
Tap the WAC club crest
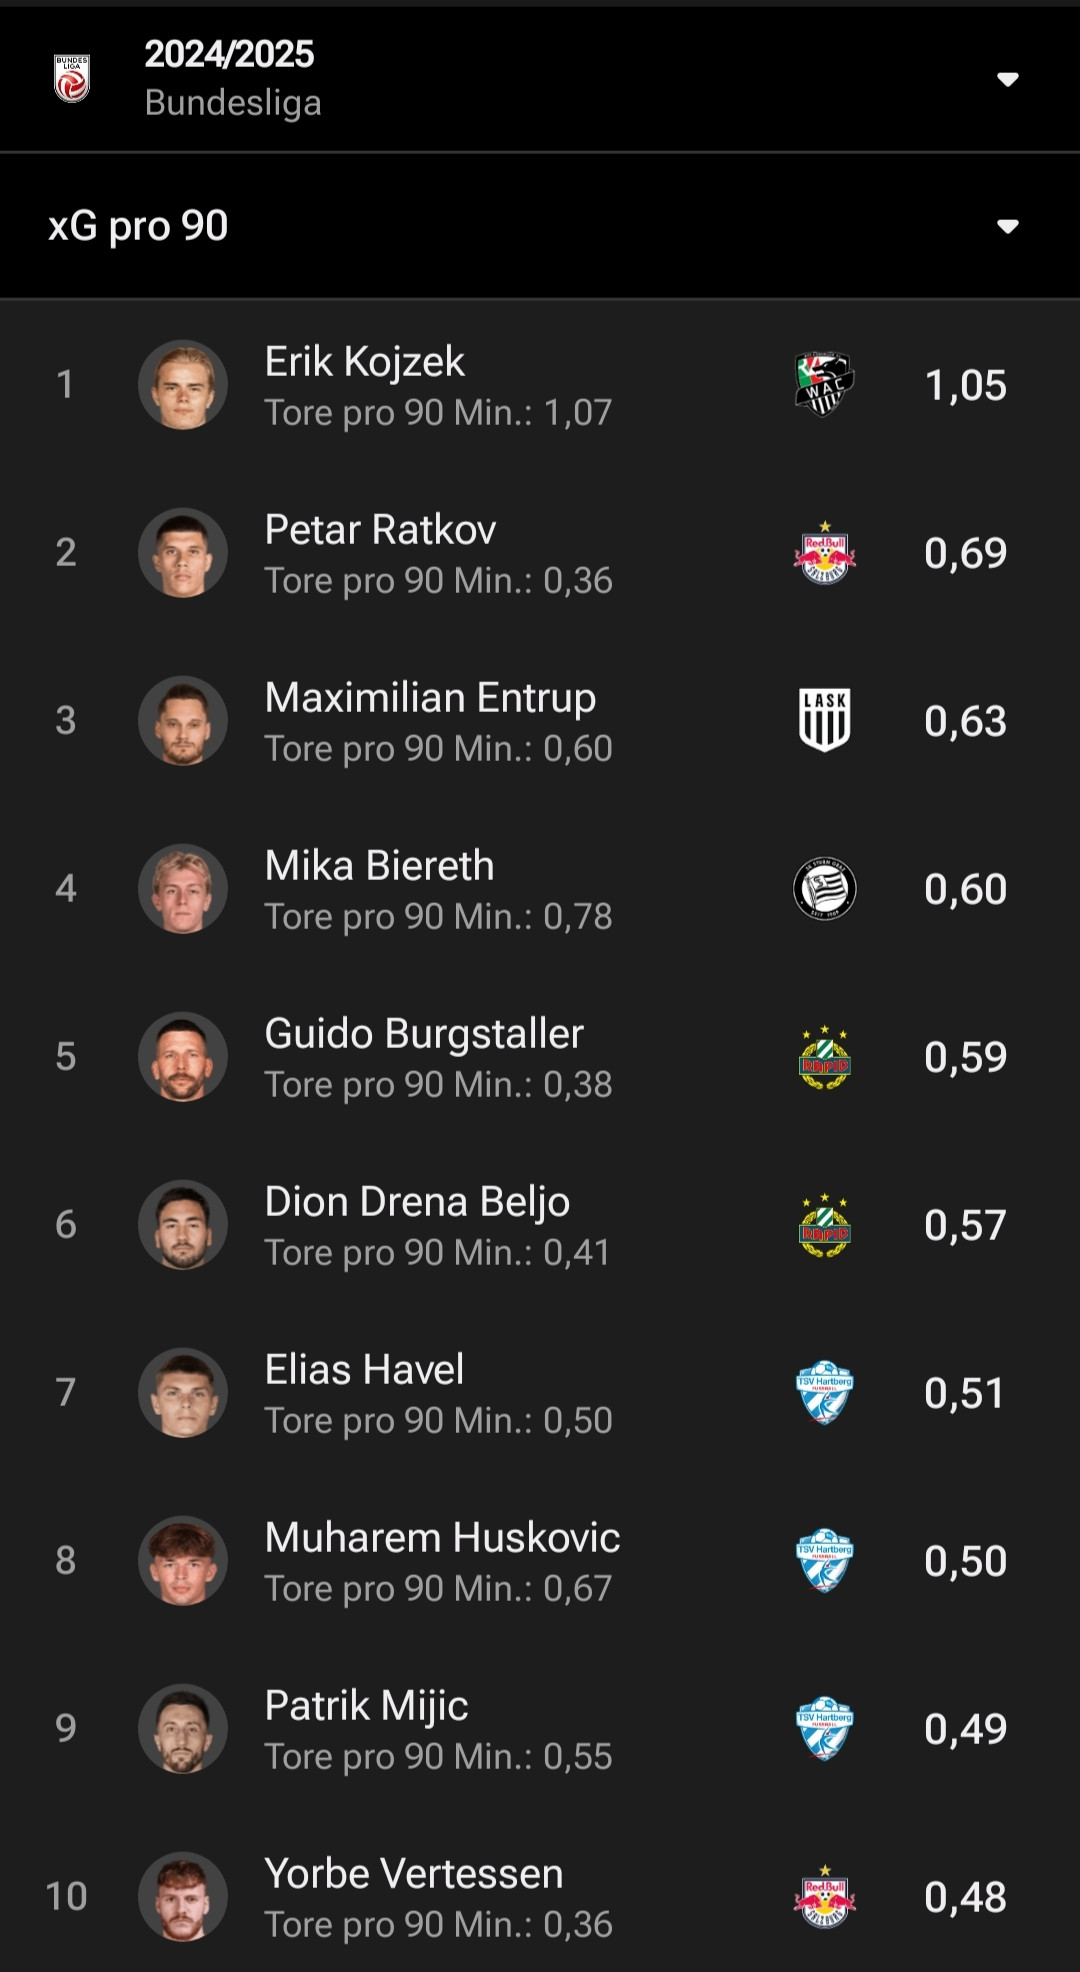pyautogui.click(x=824, y=385)
